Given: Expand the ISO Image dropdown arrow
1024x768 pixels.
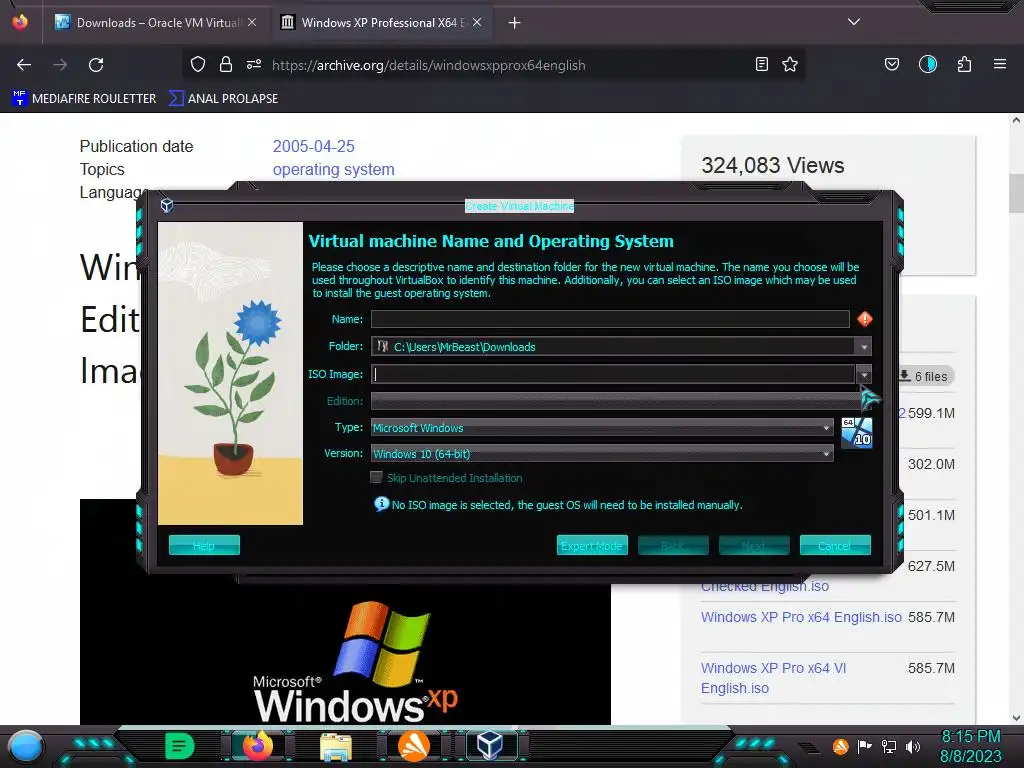Looking at the screenshot, I should 864,375.
